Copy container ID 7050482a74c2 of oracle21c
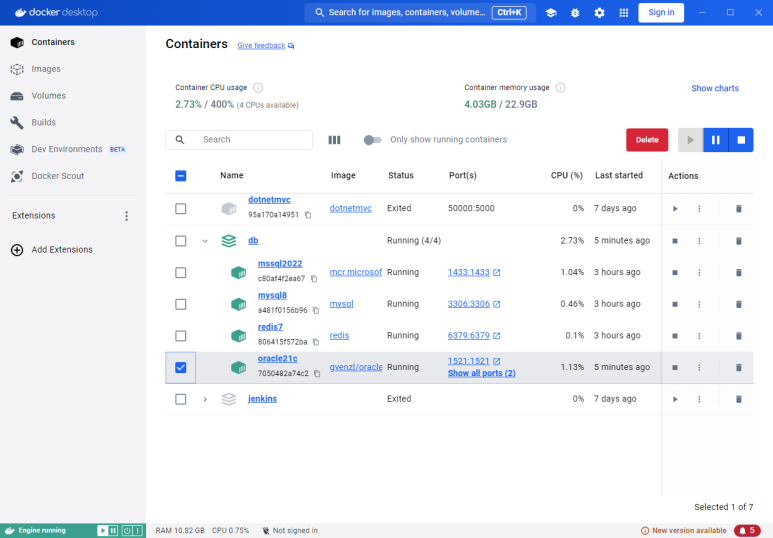Image resolution: width=773 pixels, height=538 pixels. (317, 373)
